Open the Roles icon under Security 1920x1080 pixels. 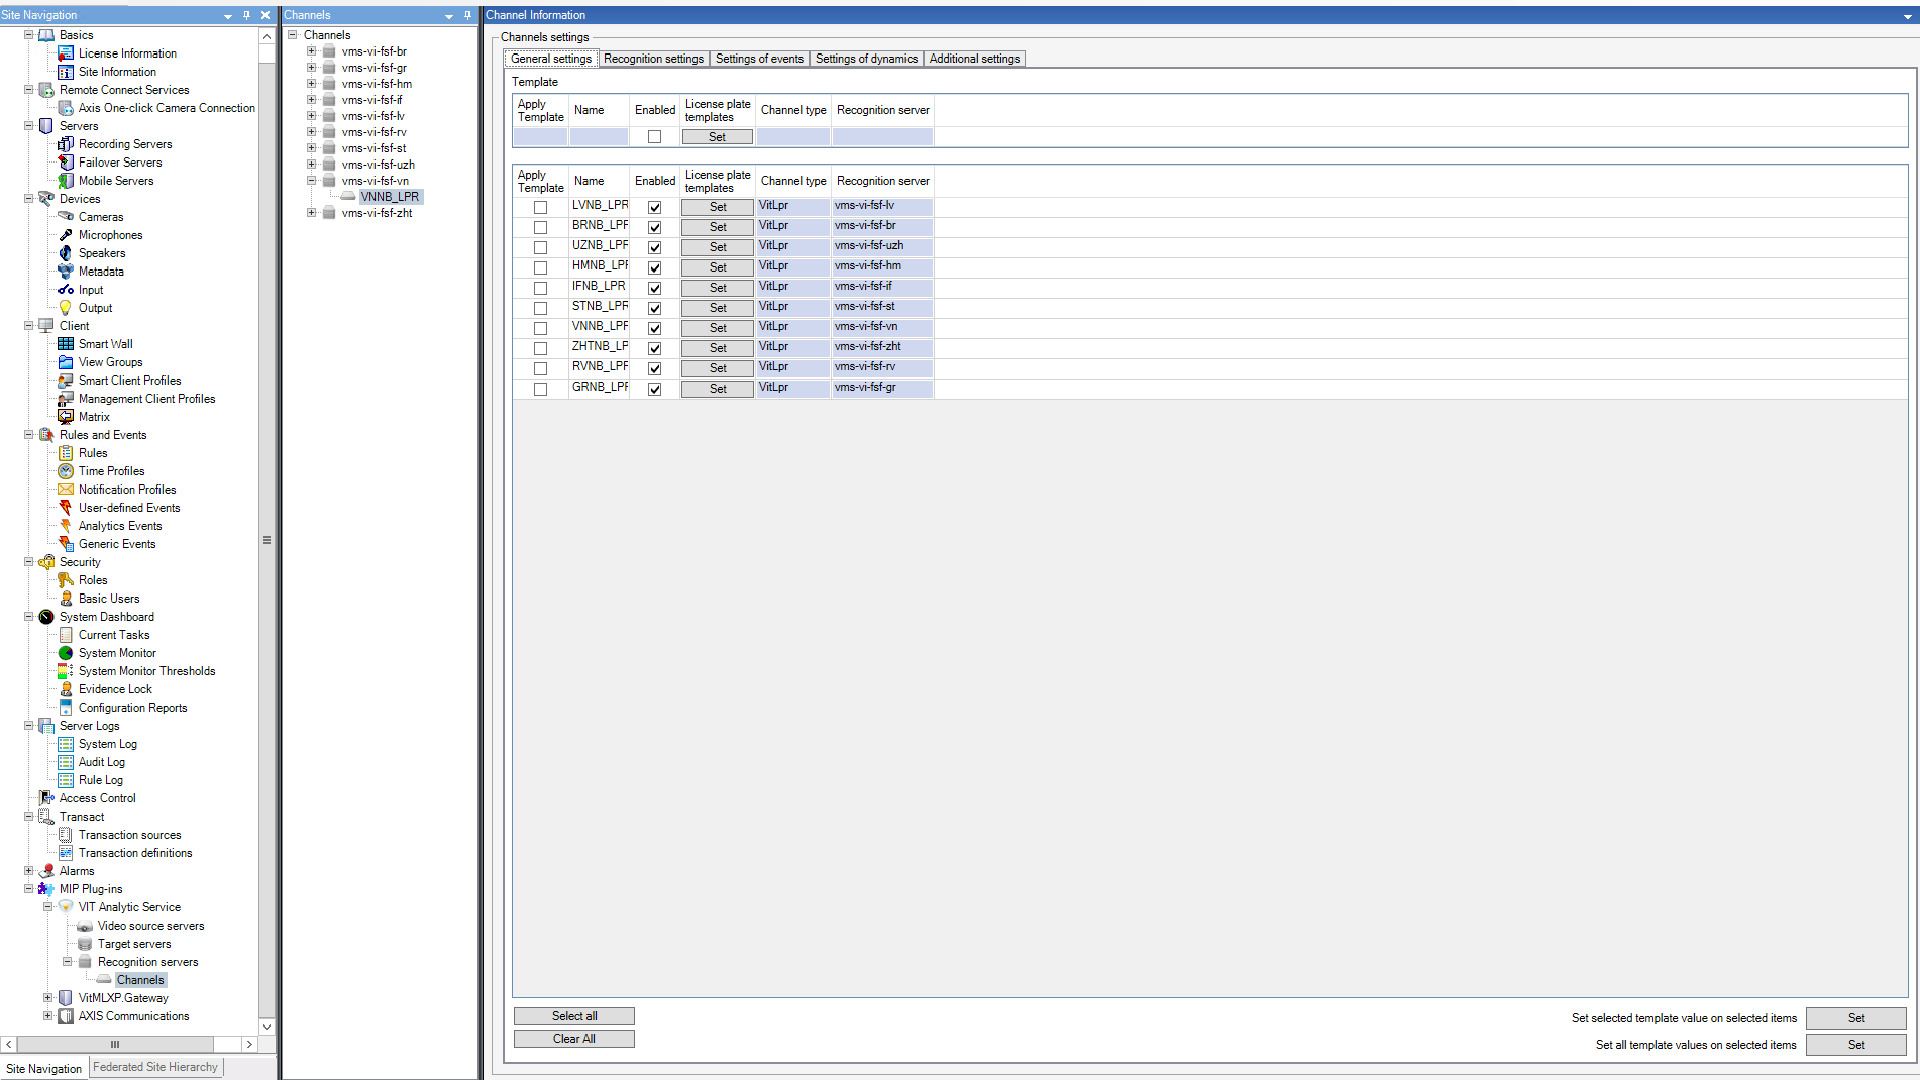[x=66, y=580]
